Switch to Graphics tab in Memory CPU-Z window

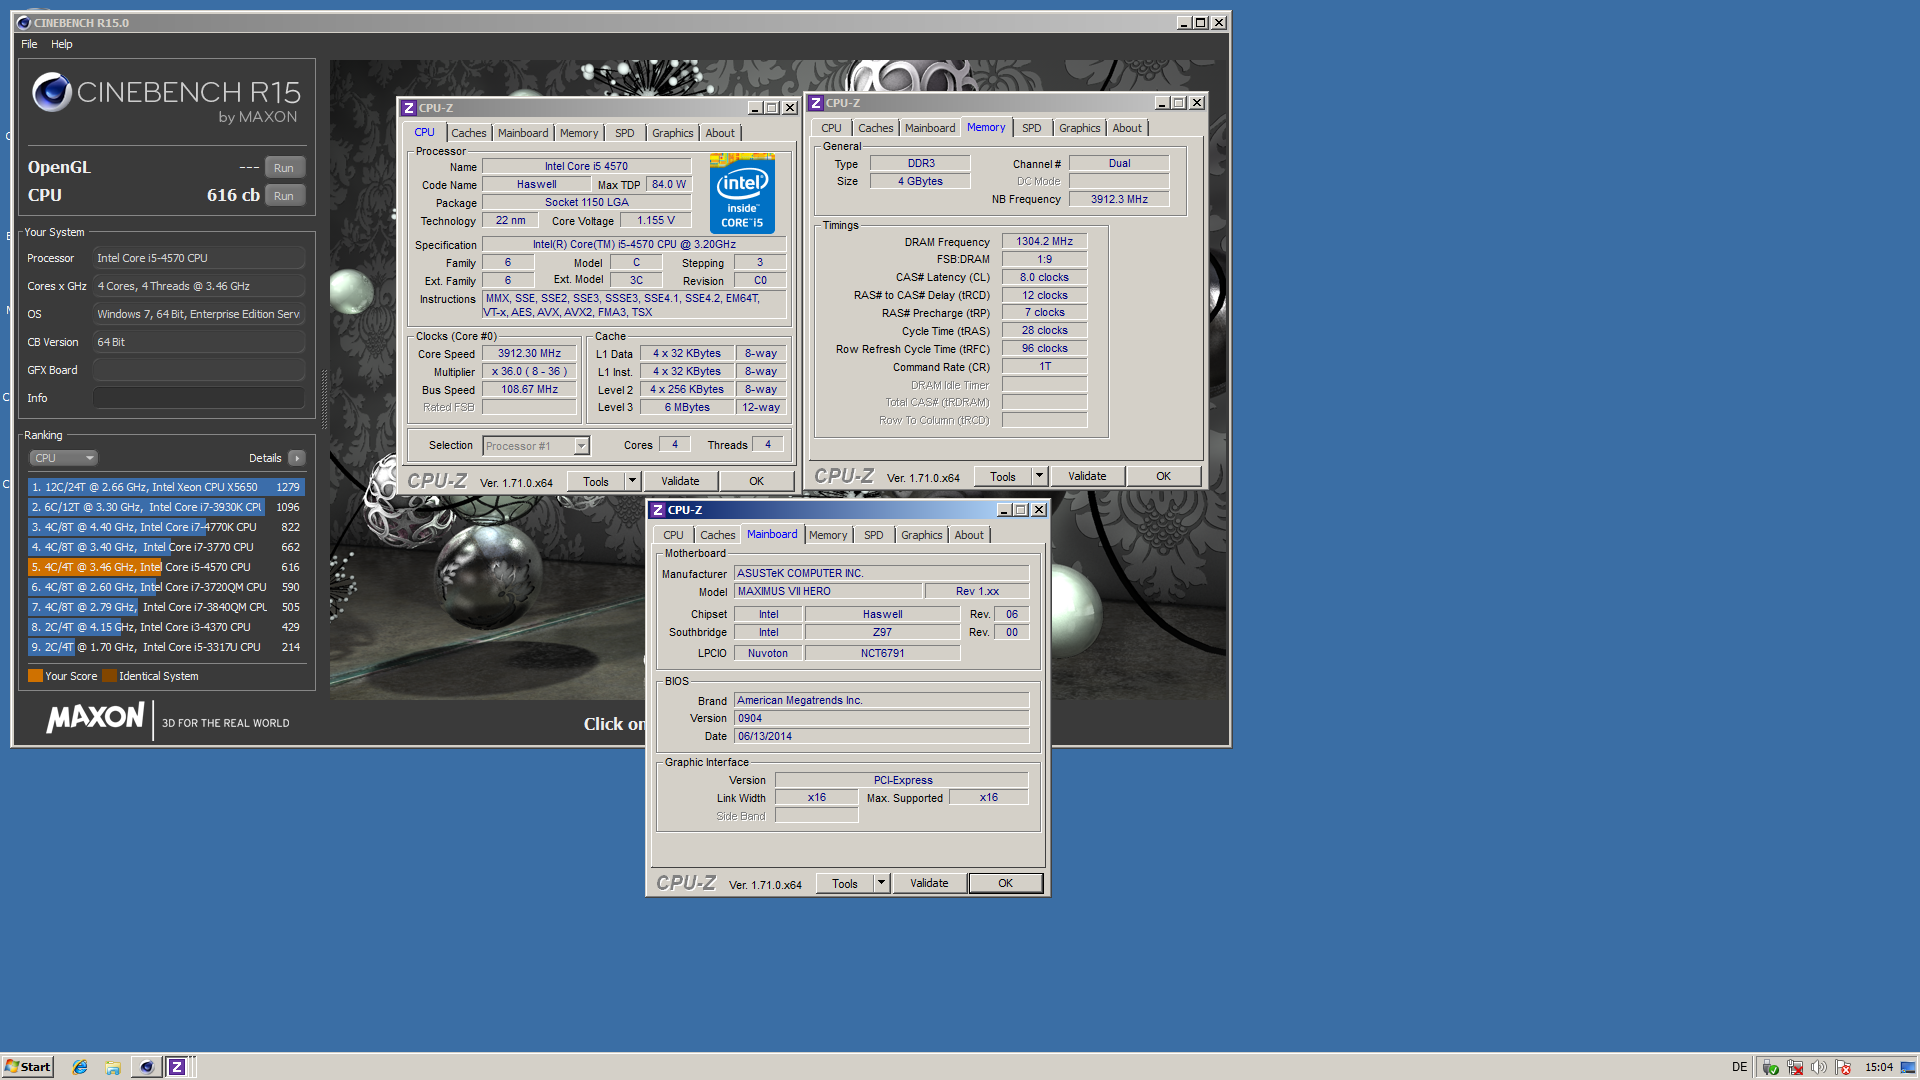point(1079,128)
